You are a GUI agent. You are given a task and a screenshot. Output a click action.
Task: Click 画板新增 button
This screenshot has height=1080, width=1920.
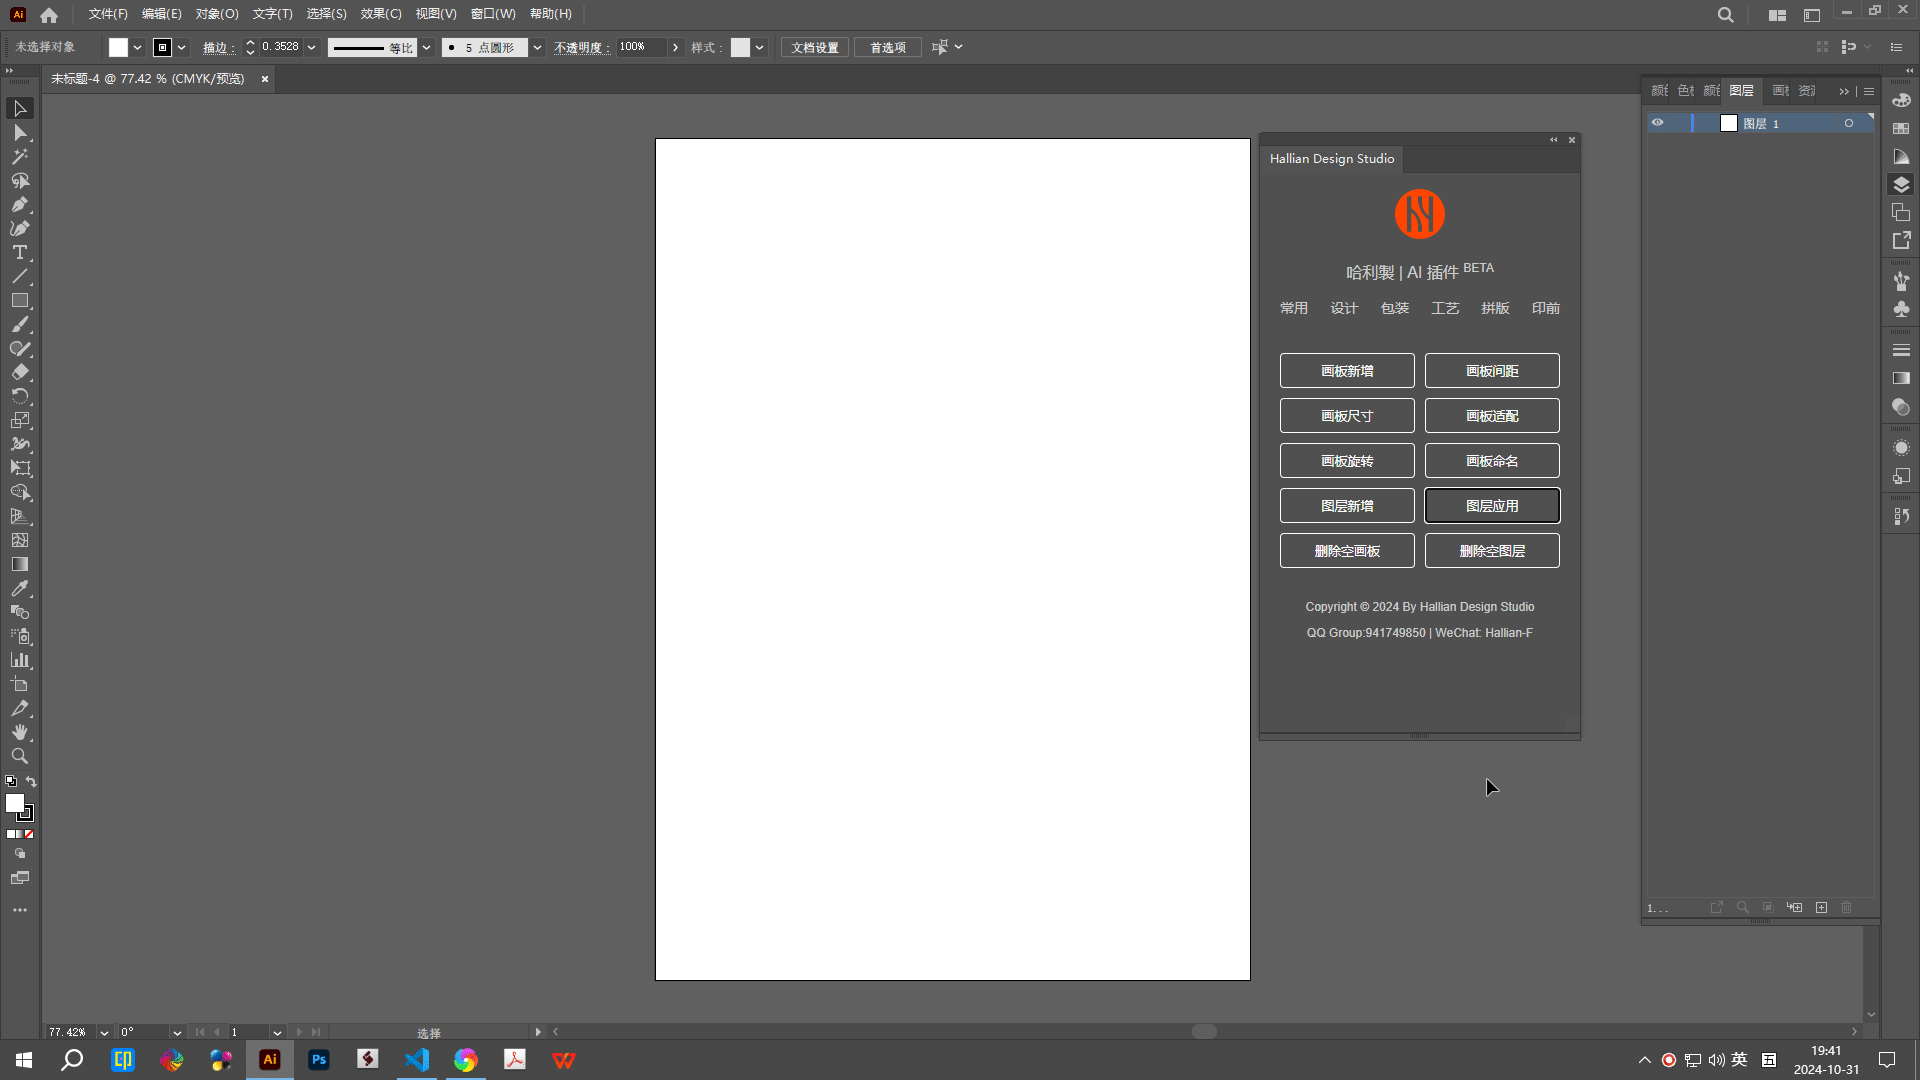click(1347, 371)
